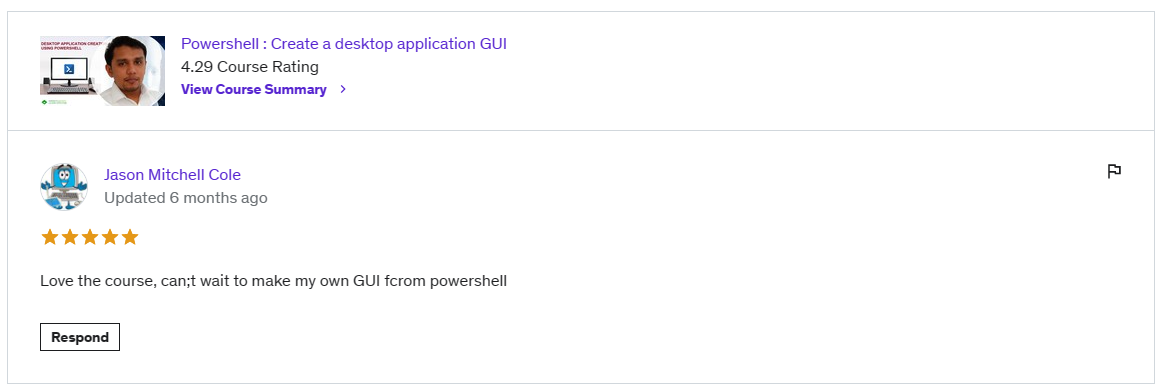Open the Powershell desktop application GUI course title
1165x392 pixels.
pos(344,43)
